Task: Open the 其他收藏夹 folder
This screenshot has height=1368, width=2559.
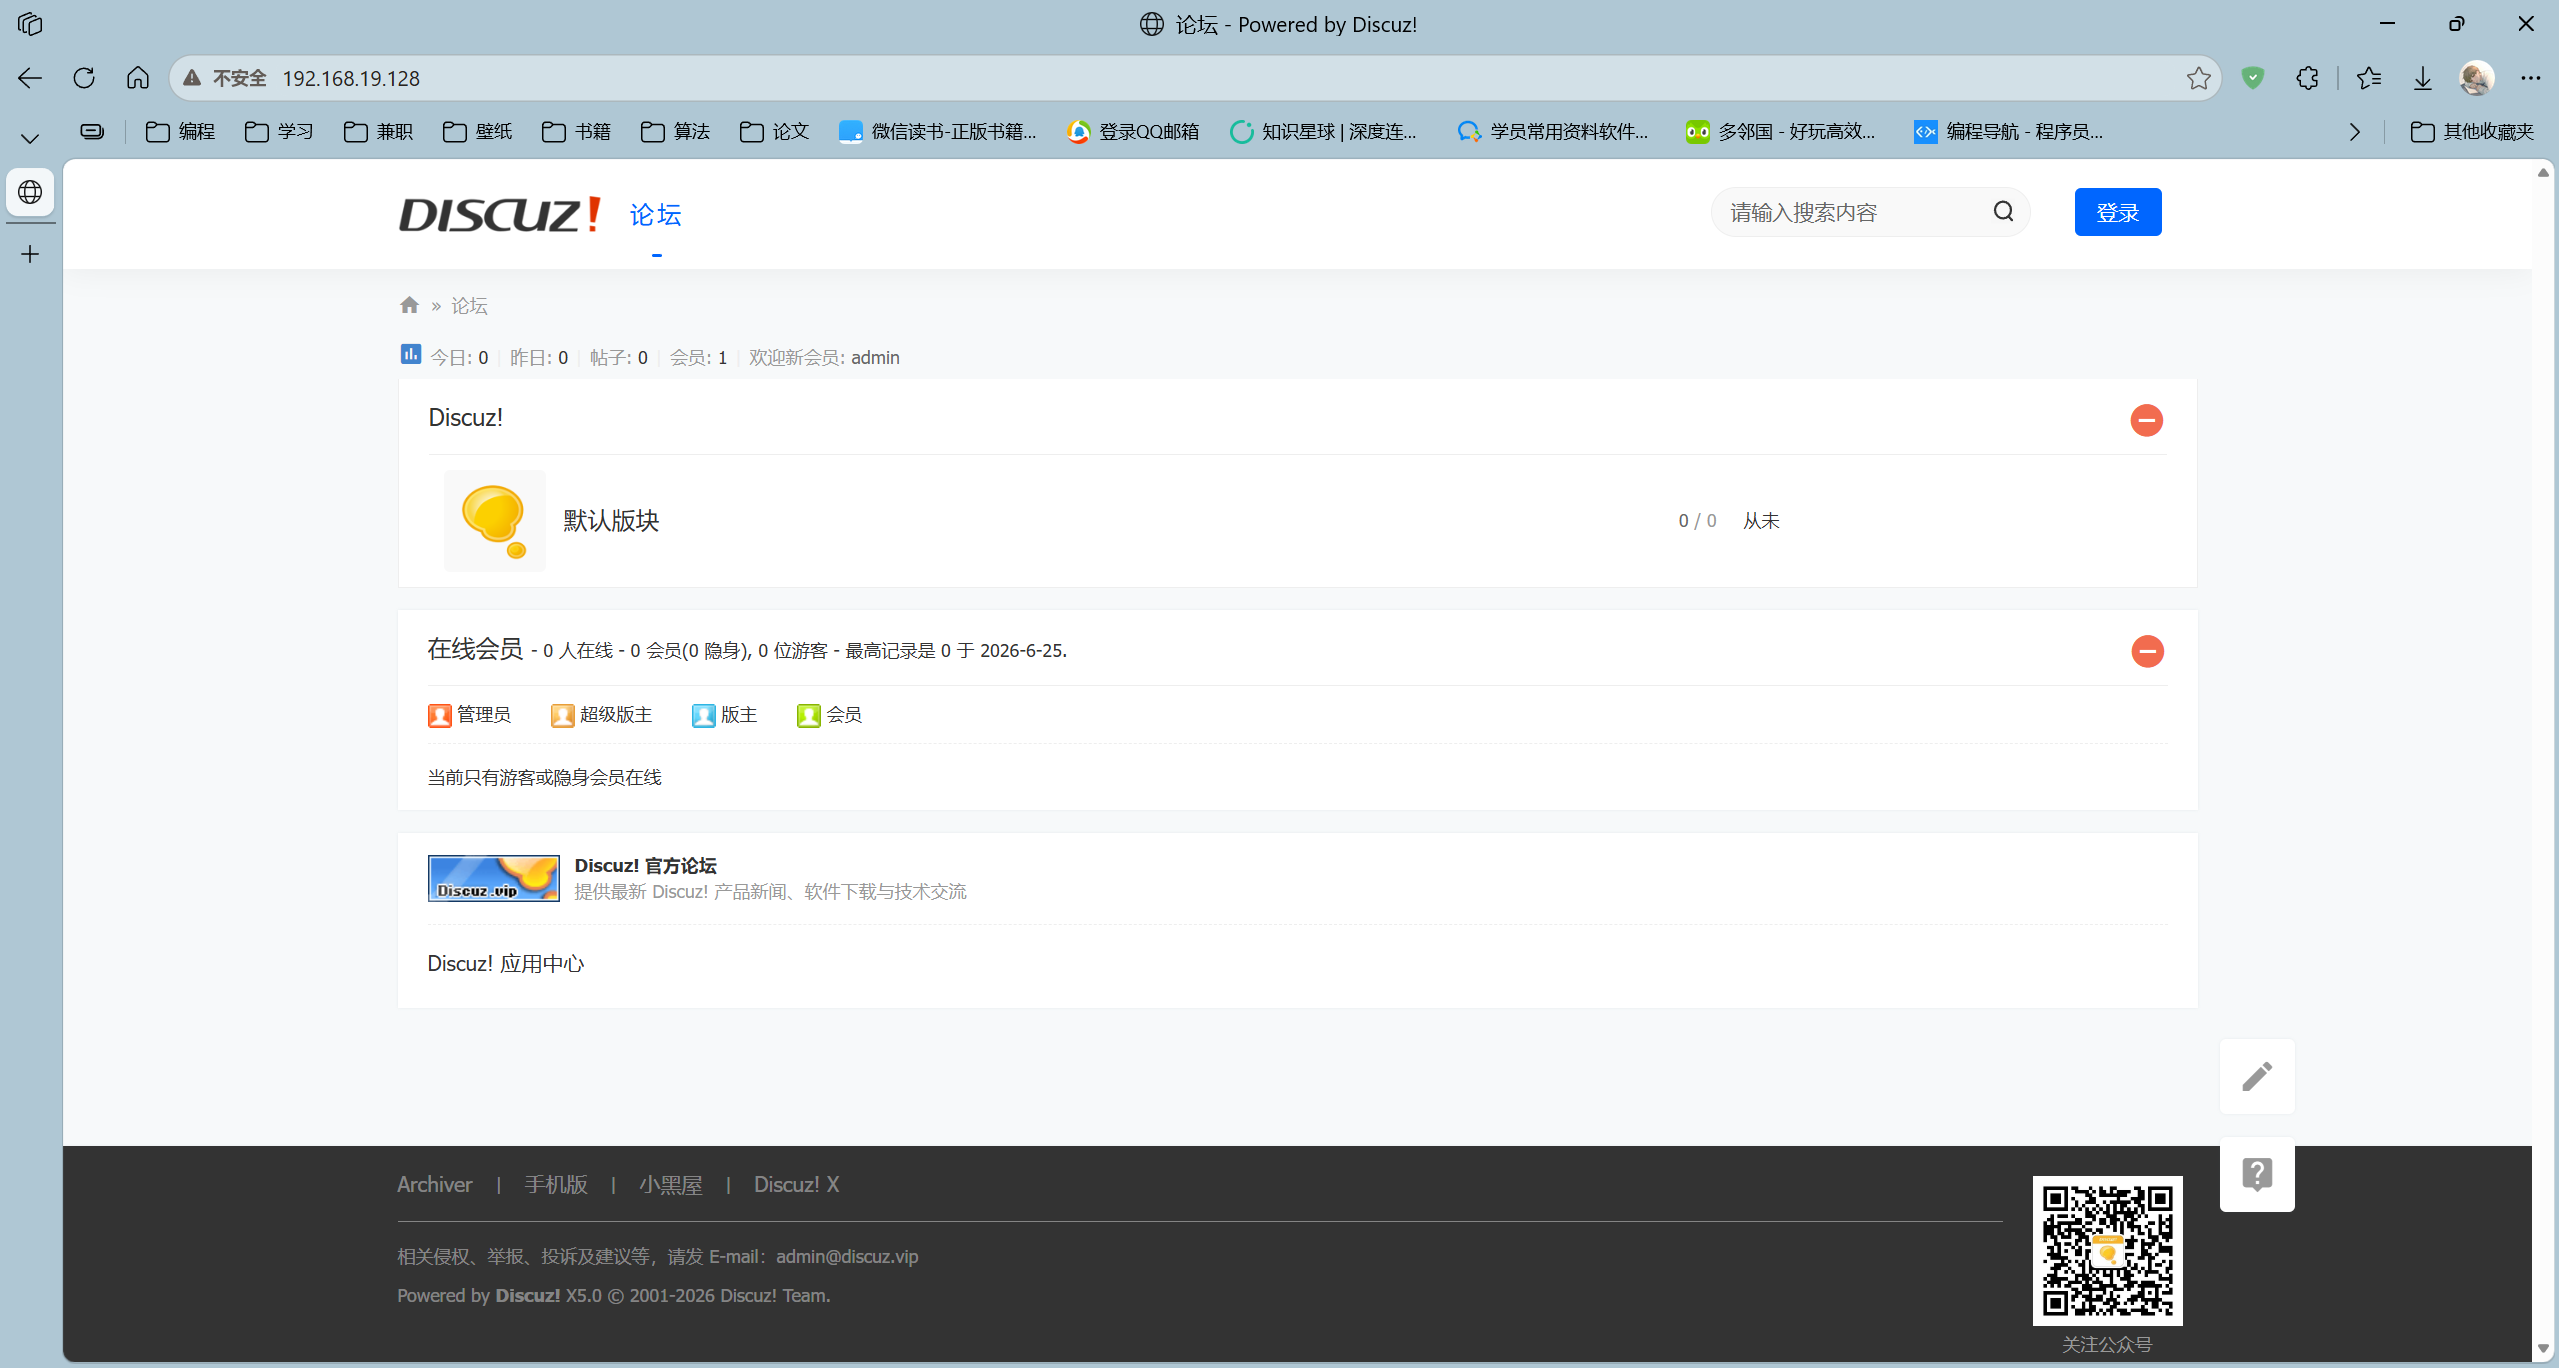Action: pos(2472,132)
